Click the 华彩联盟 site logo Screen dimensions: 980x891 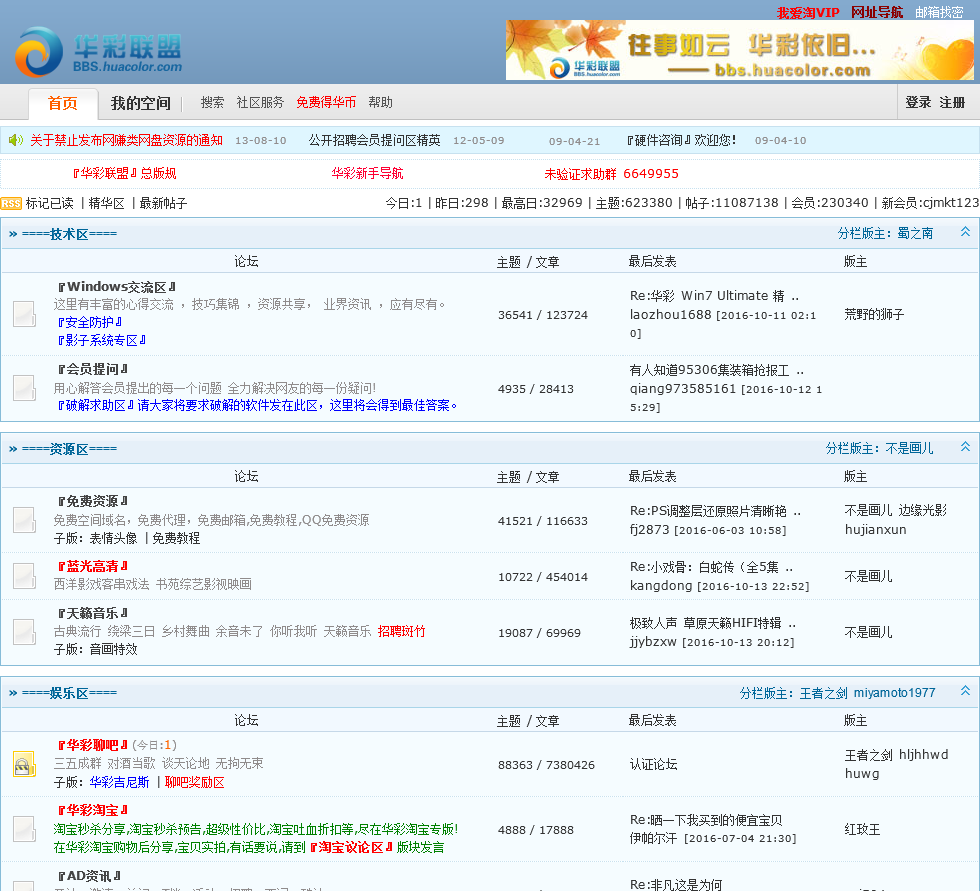[98, 51]
